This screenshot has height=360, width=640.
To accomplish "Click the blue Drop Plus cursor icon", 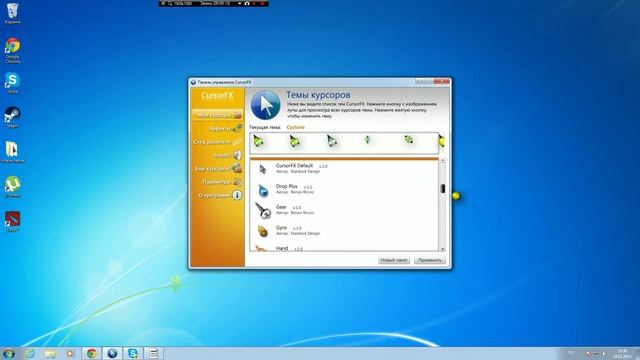I will click(263, 190).
